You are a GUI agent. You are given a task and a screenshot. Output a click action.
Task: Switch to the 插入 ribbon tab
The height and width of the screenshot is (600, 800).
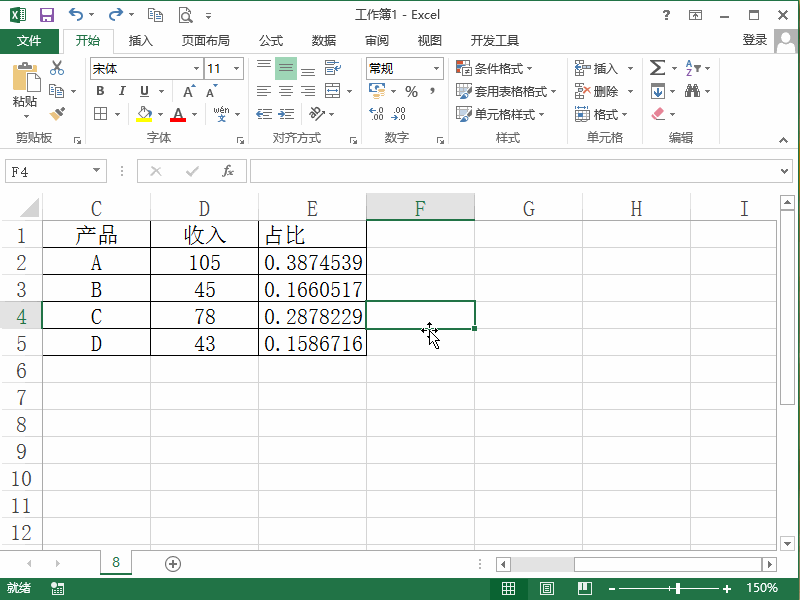140,40
